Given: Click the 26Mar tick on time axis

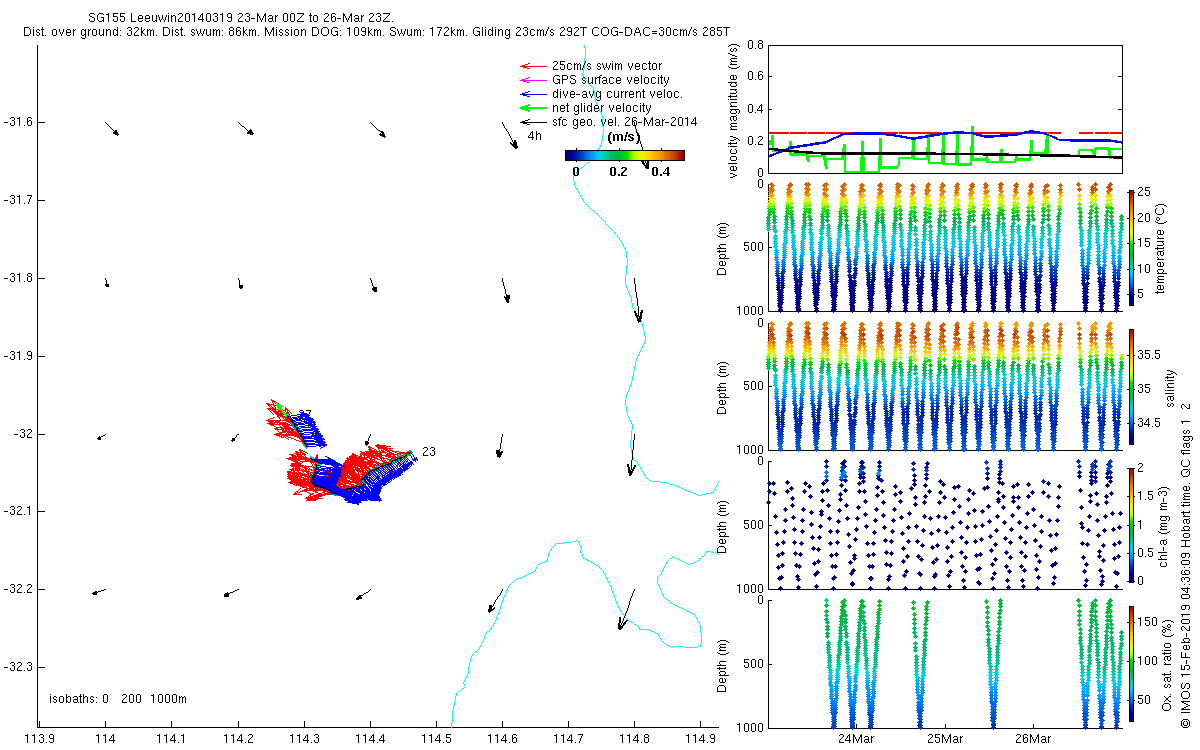Looking at the screenshot, I should (x=1033, y=739).
